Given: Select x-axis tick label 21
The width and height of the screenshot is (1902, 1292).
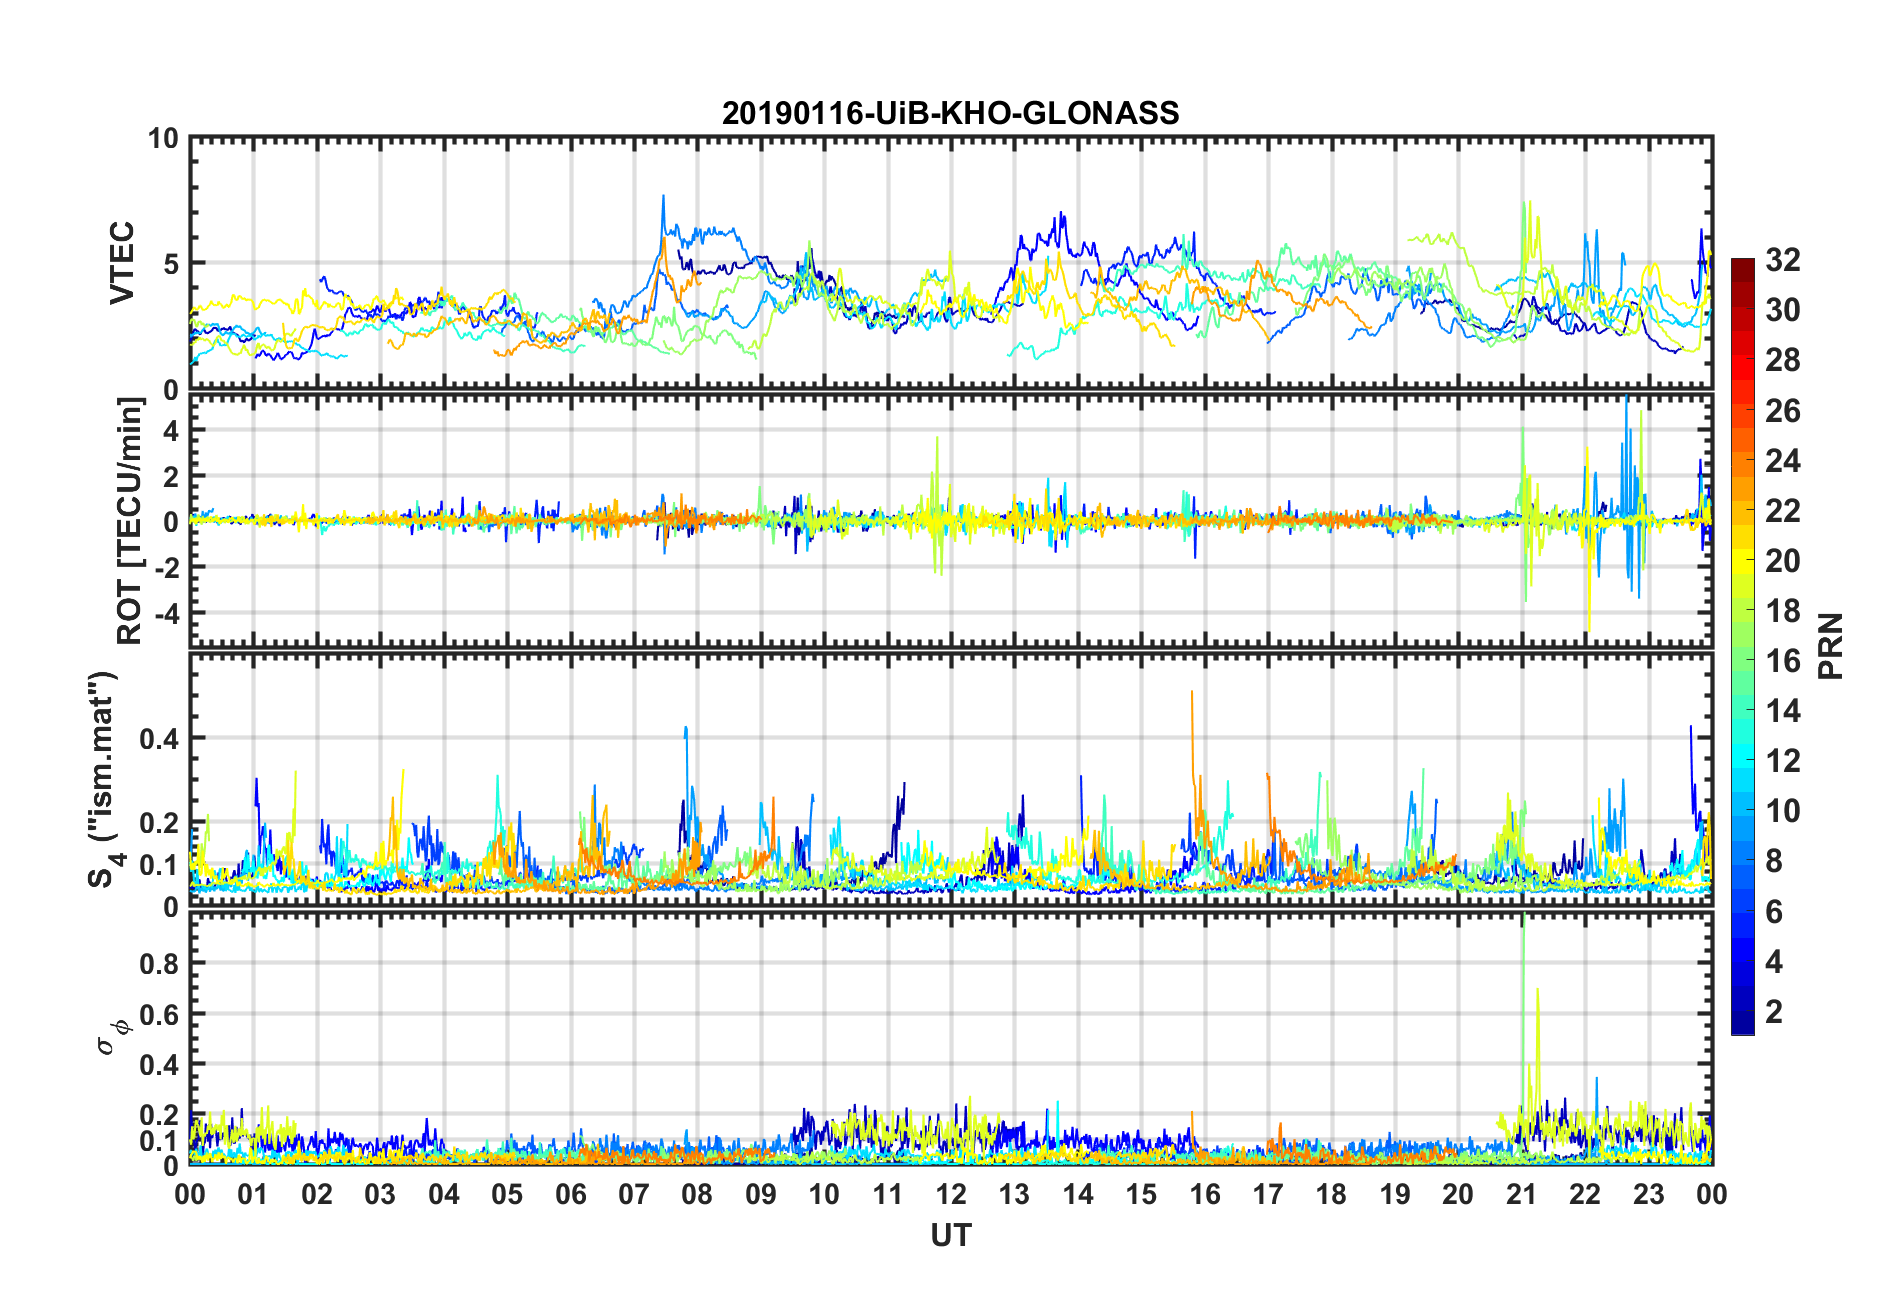Looking at the screenshot, I should pos(1522,1194).
